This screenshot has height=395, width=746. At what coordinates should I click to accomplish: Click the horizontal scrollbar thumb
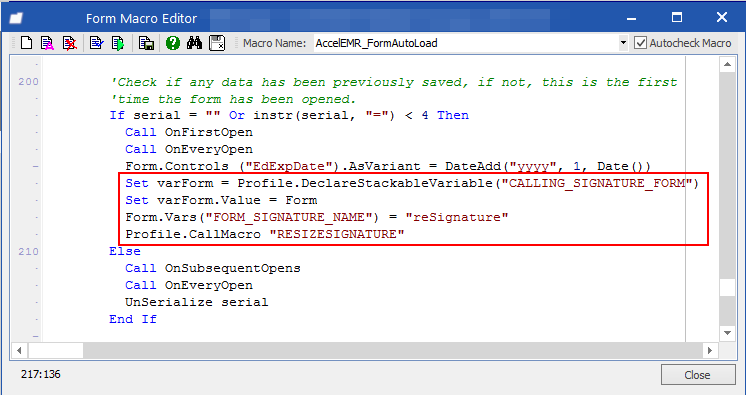coord(56,351)
